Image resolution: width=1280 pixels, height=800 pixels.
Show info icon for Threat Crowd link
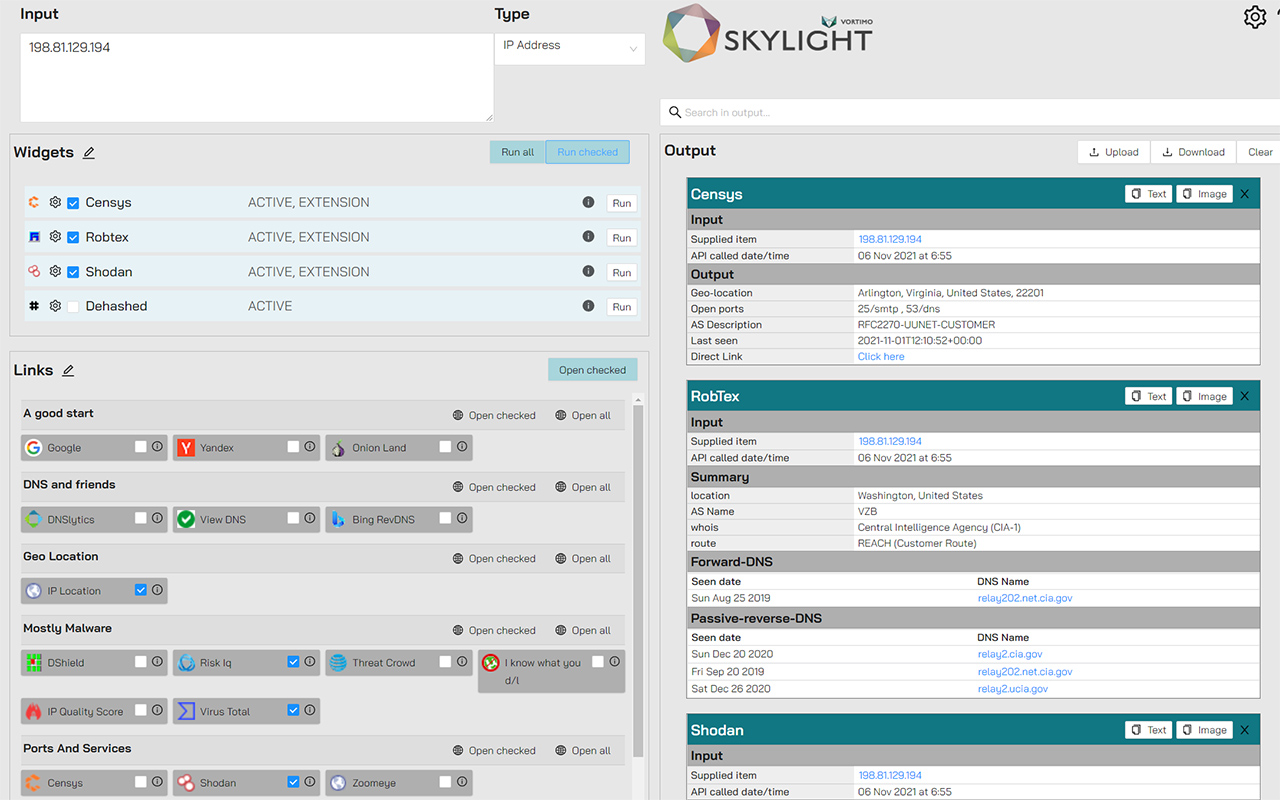(462, 662)
